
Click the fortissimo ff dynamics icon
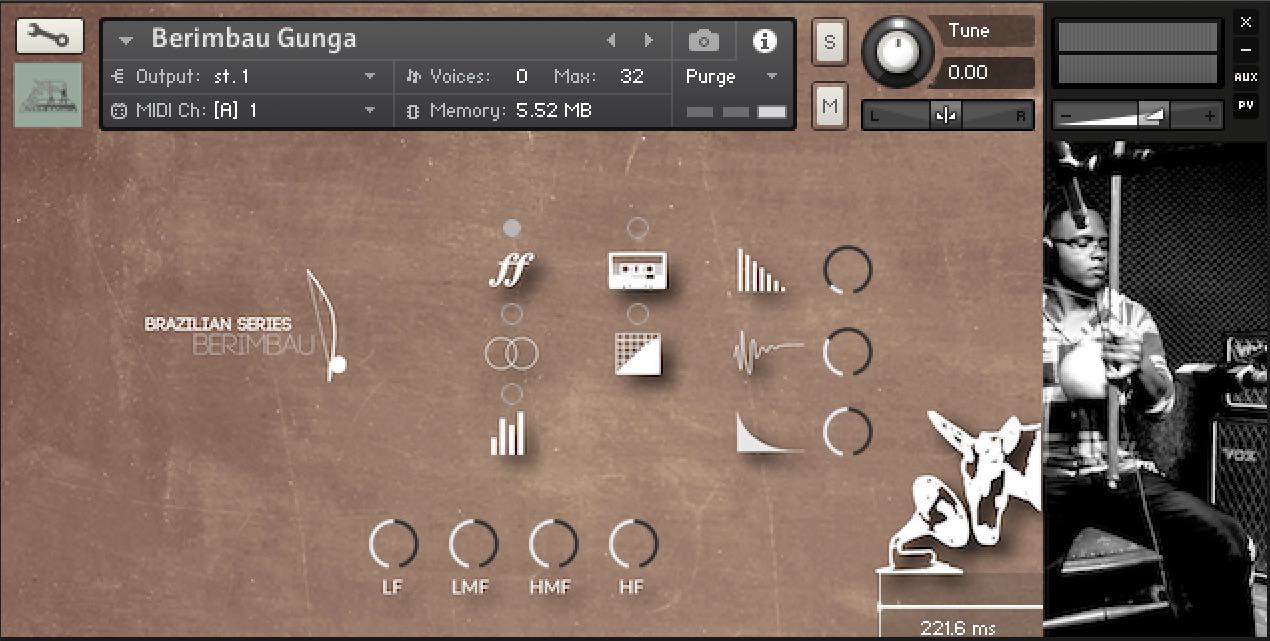[511, 270]
